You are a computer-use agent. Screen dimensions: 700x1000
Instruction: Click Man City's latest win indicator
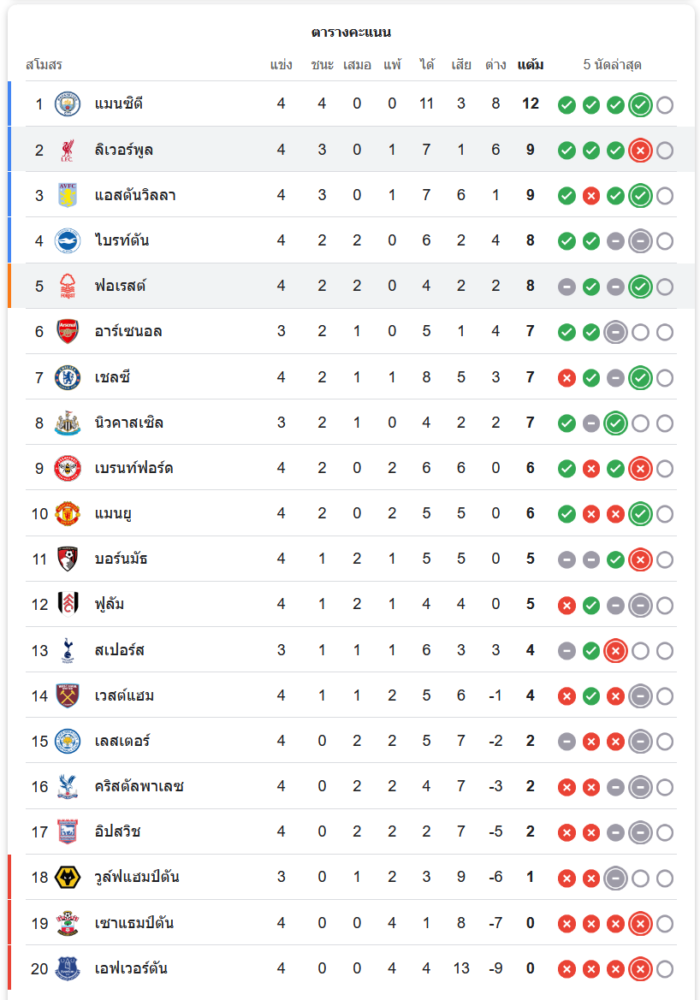click(x=641, y=104)
